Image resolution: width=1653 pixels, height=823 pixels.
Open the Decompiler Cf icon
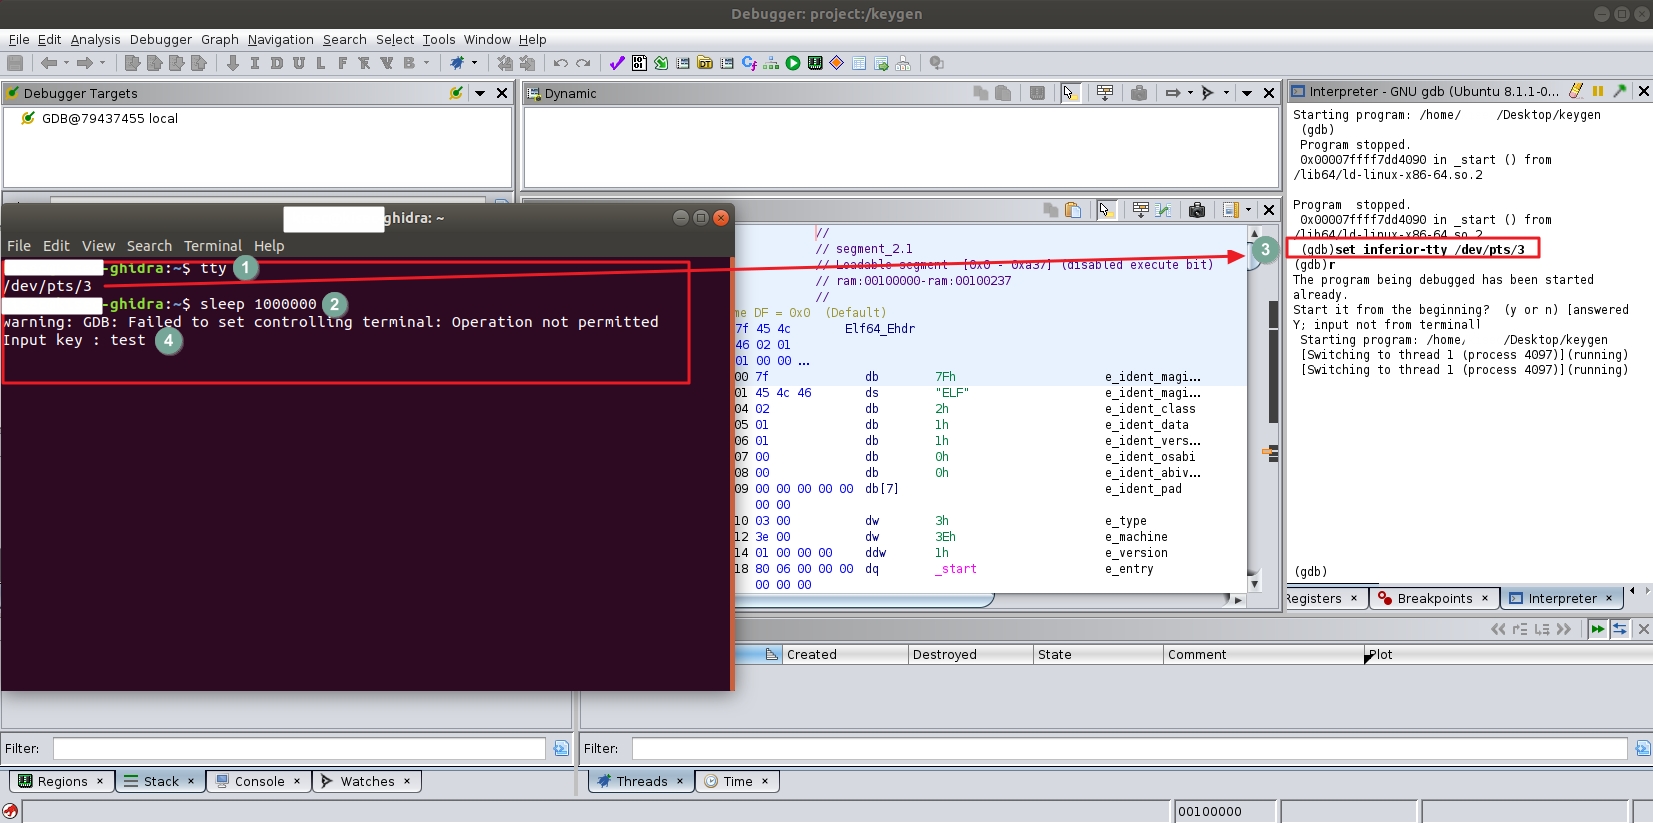pos(749,63)
